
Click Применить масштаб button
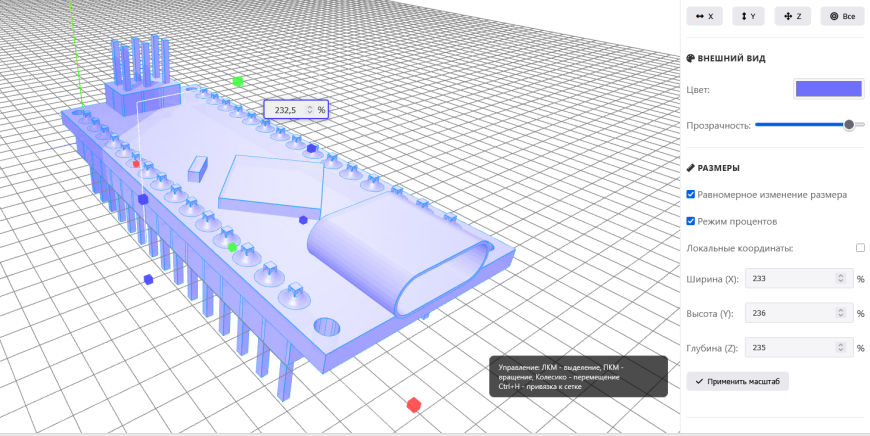[737, 382]
